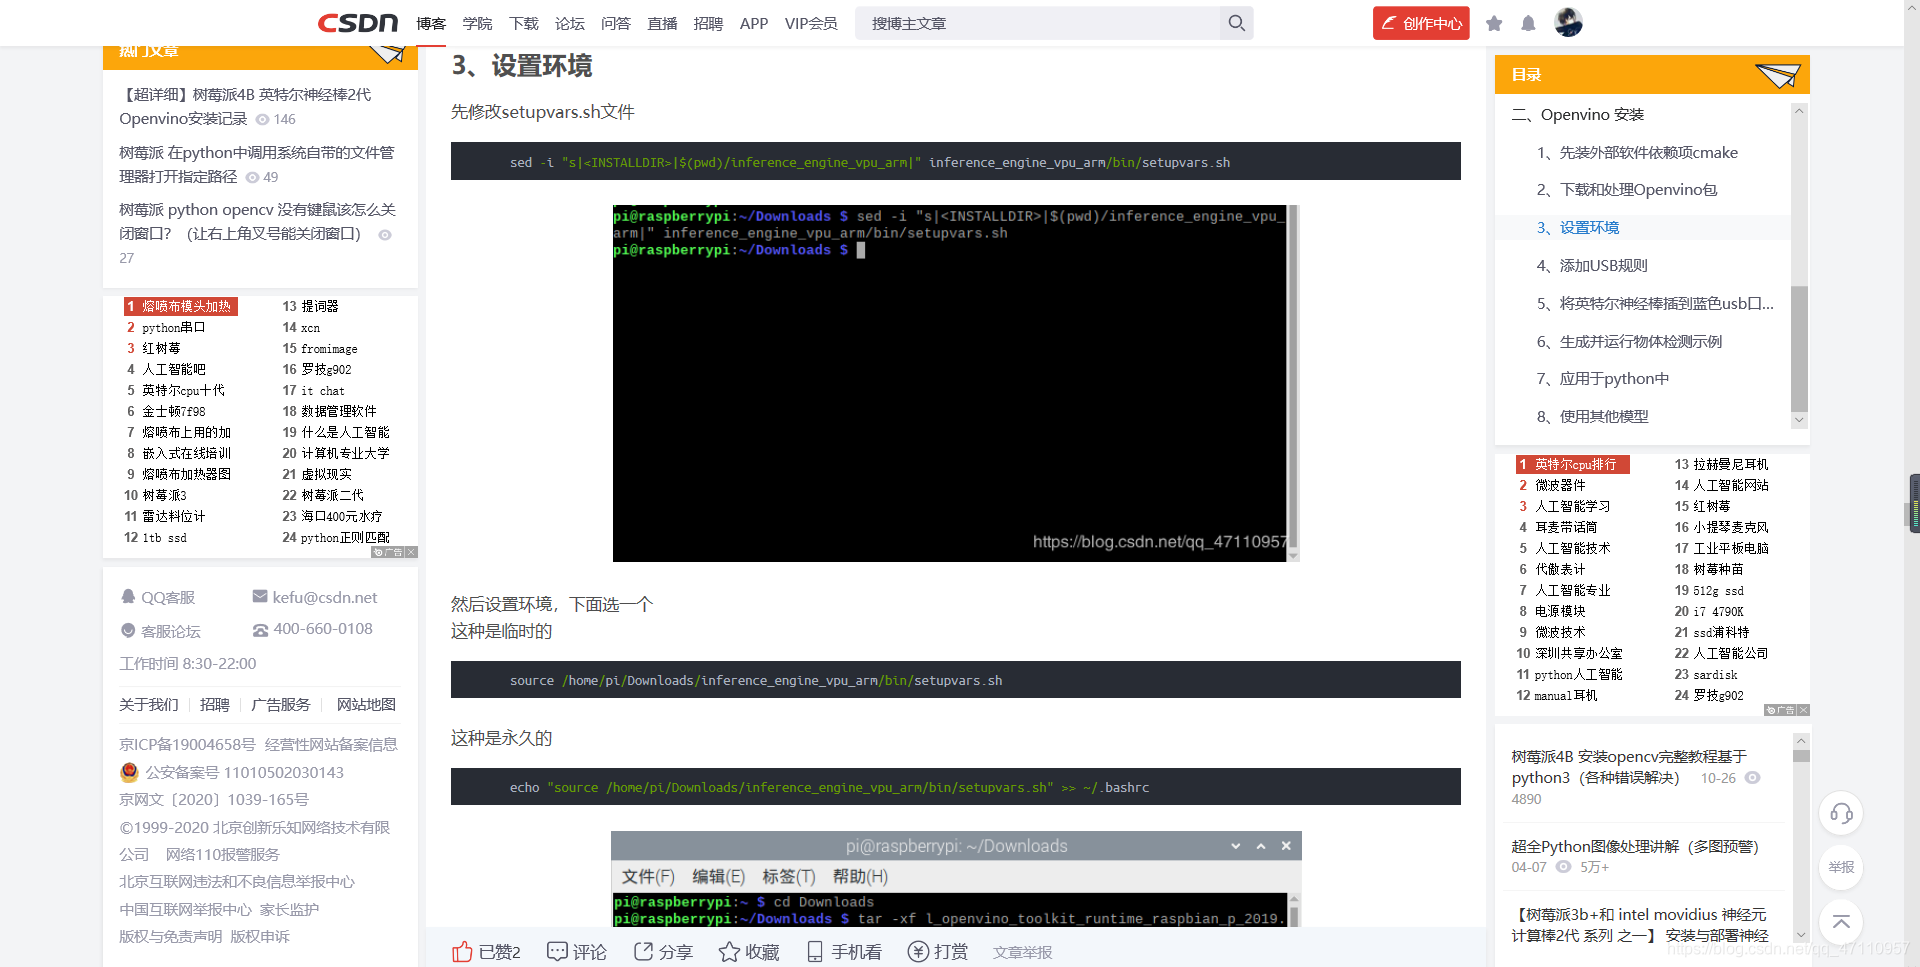
Task: Open favorites star icon in header
Action: (x=1494, y=23)
